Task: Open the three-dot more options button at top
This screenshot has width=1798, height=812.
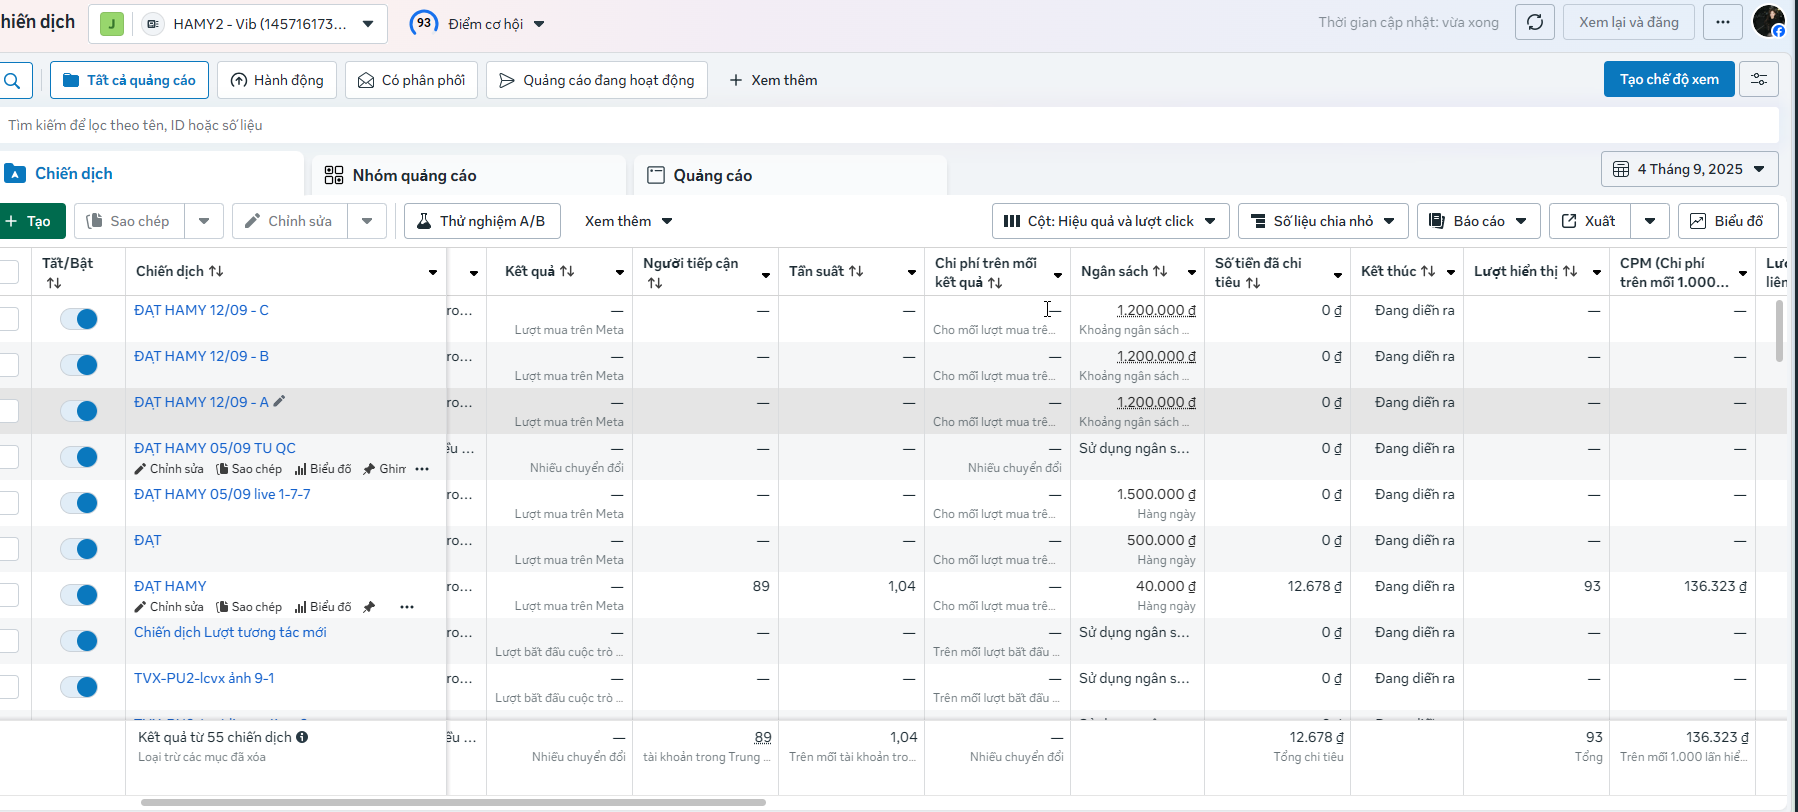Action: [x=1722, y=22]
